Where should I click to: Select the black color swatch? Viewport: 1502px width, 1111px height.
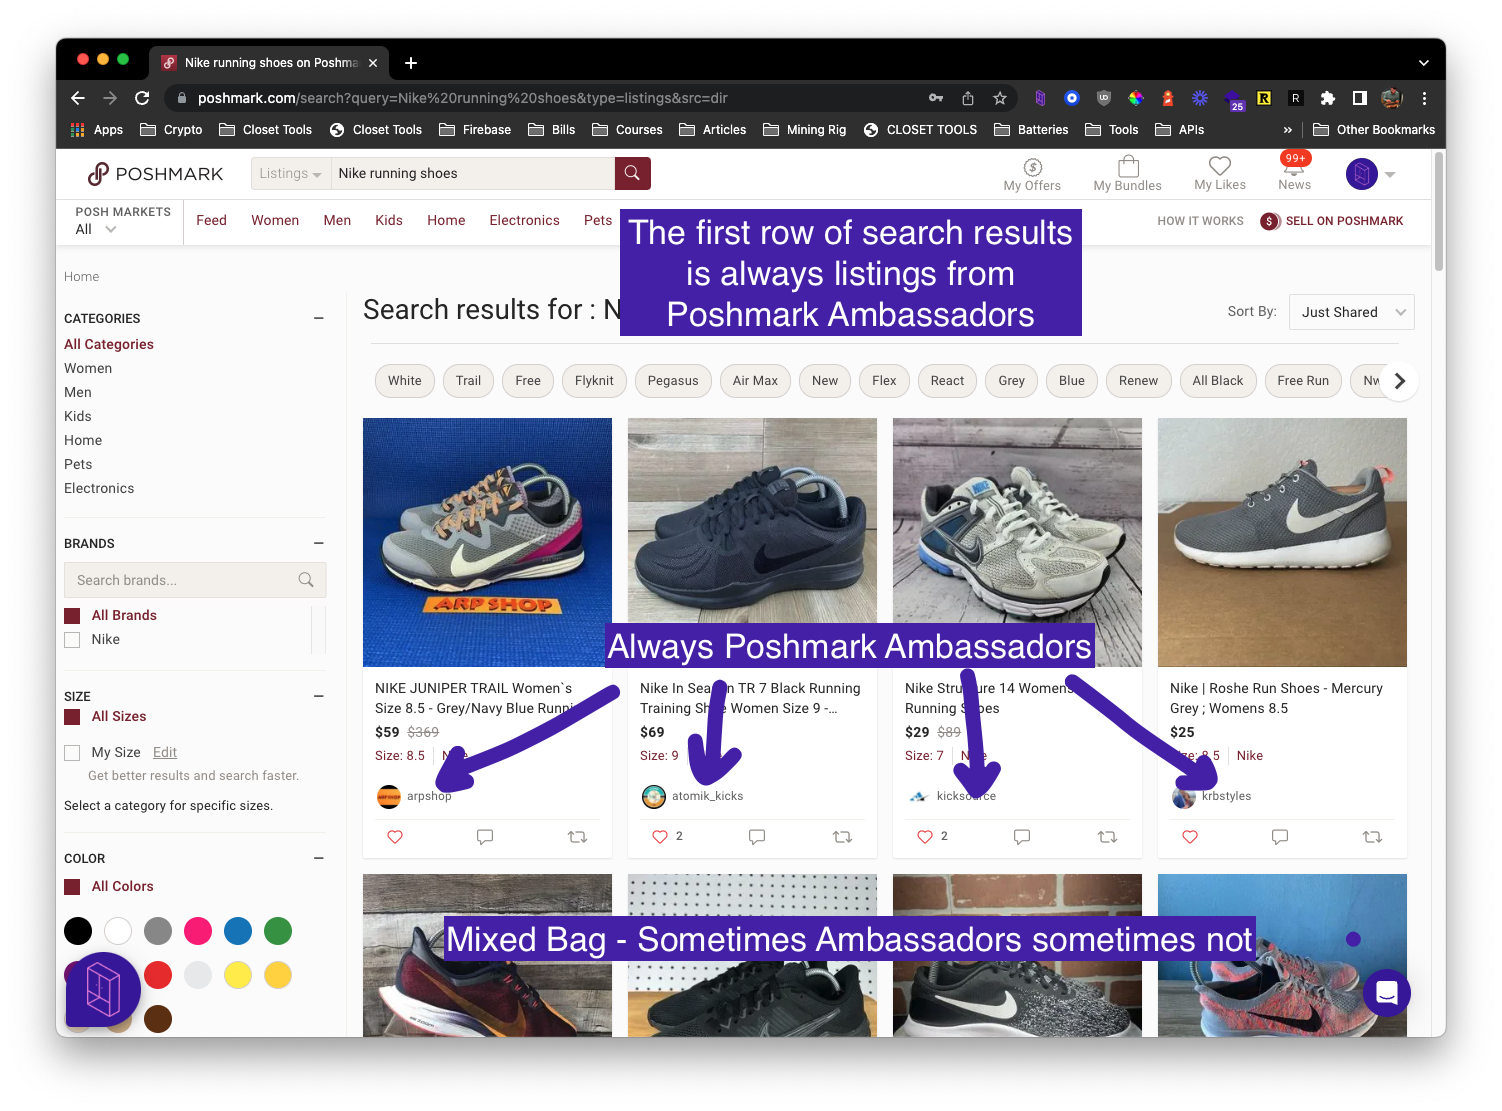78,932
